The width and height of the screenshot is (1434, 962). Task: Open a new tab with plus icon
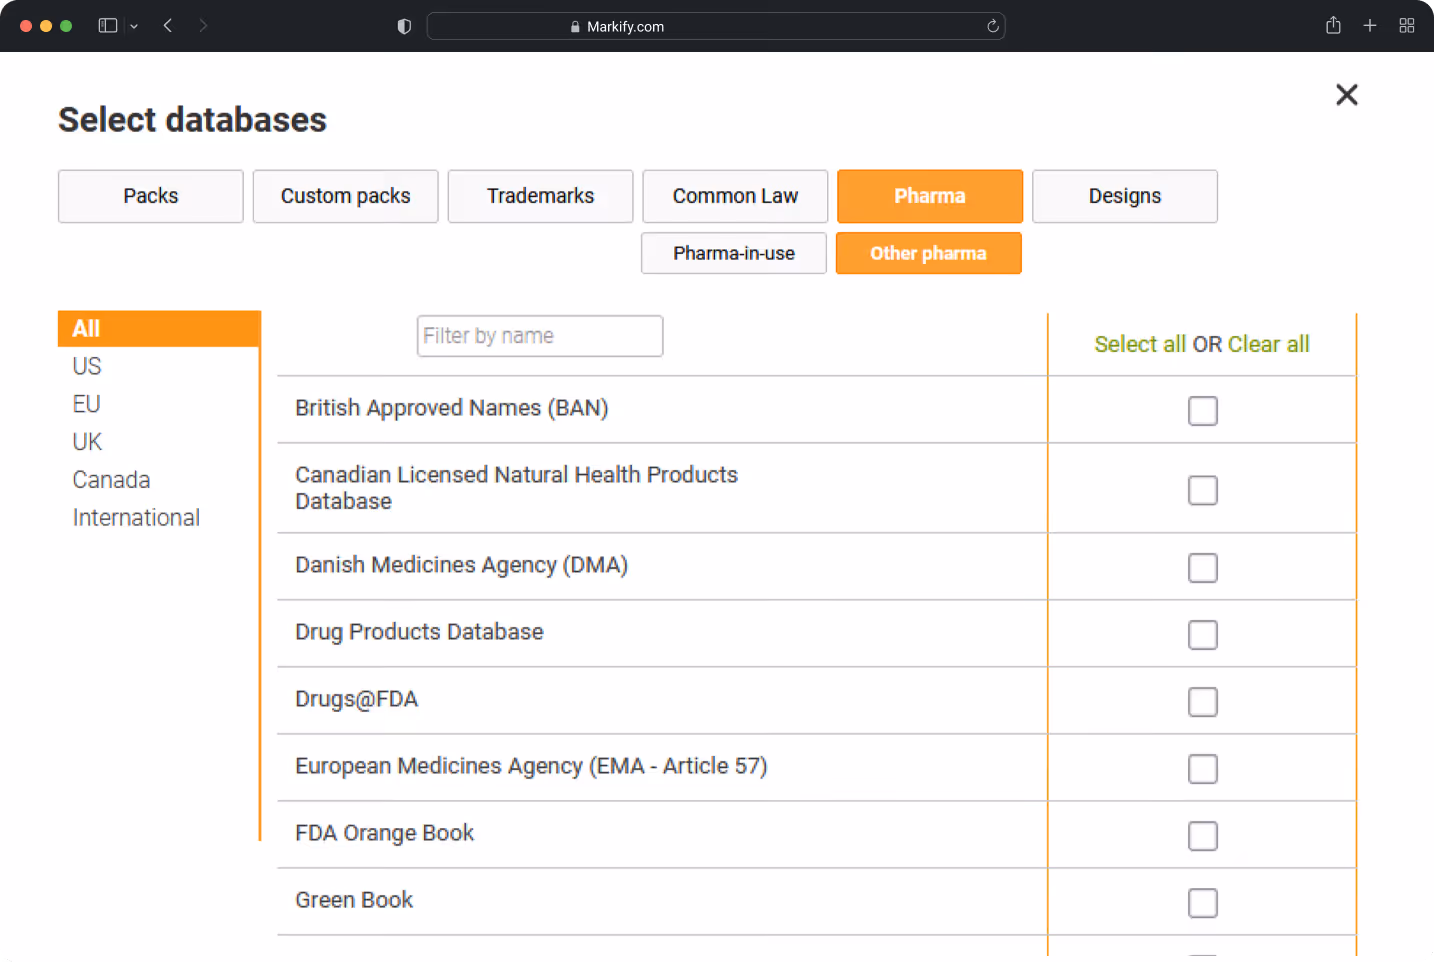[1370, 26]
